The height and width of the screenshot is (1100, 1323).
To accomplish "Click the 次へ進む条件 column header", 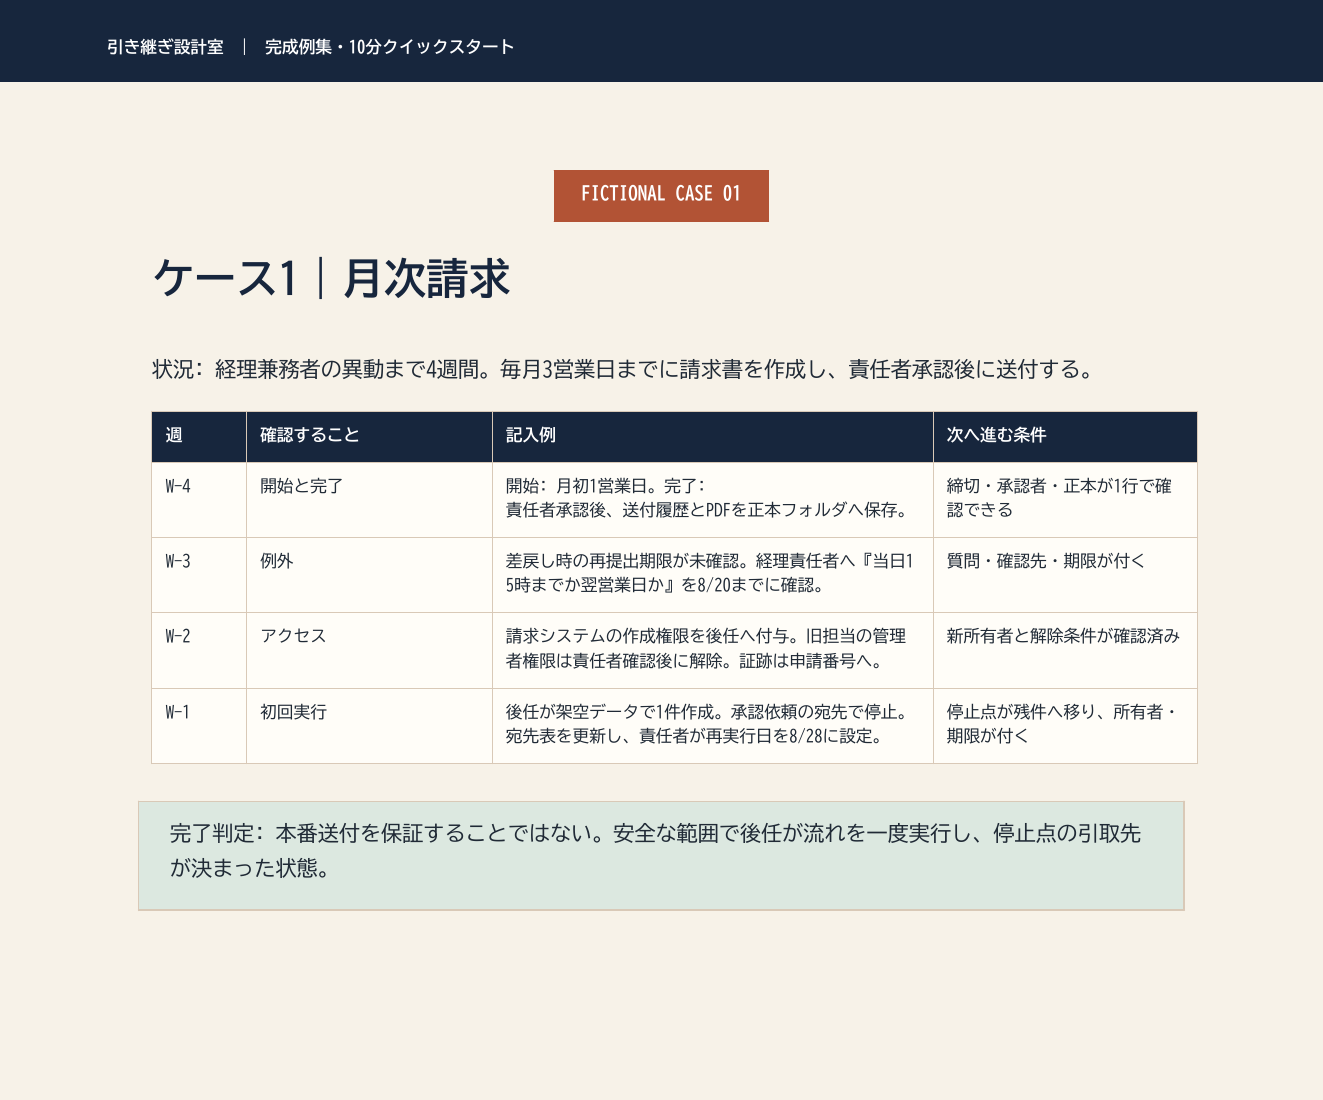I will [x=1065, y=436].
